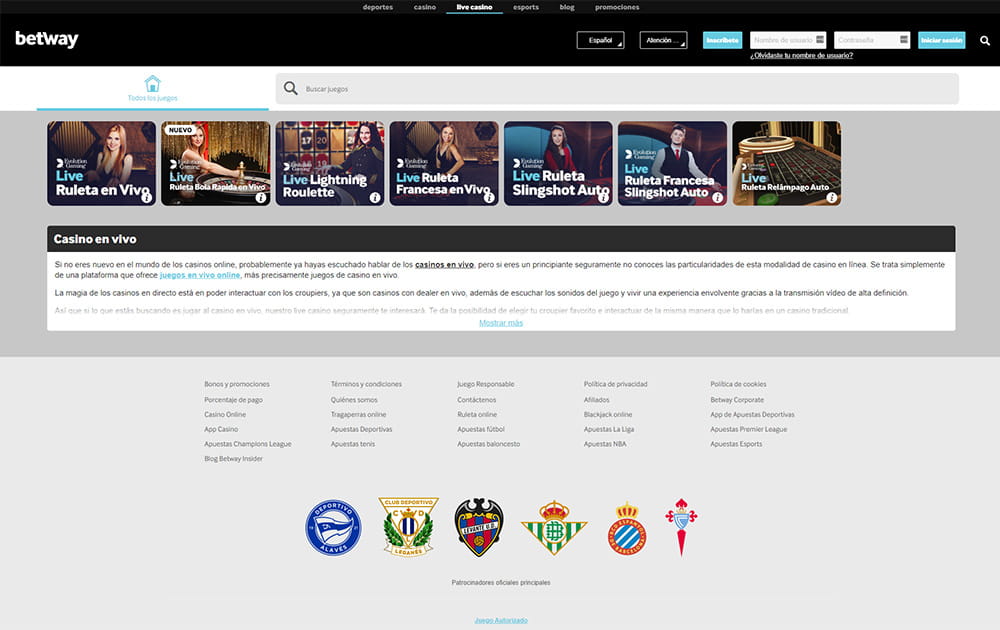The width and height of the screenshot is (1000, 630).
Task: Select the live casino tab
Action: click(x=474, y=7)
